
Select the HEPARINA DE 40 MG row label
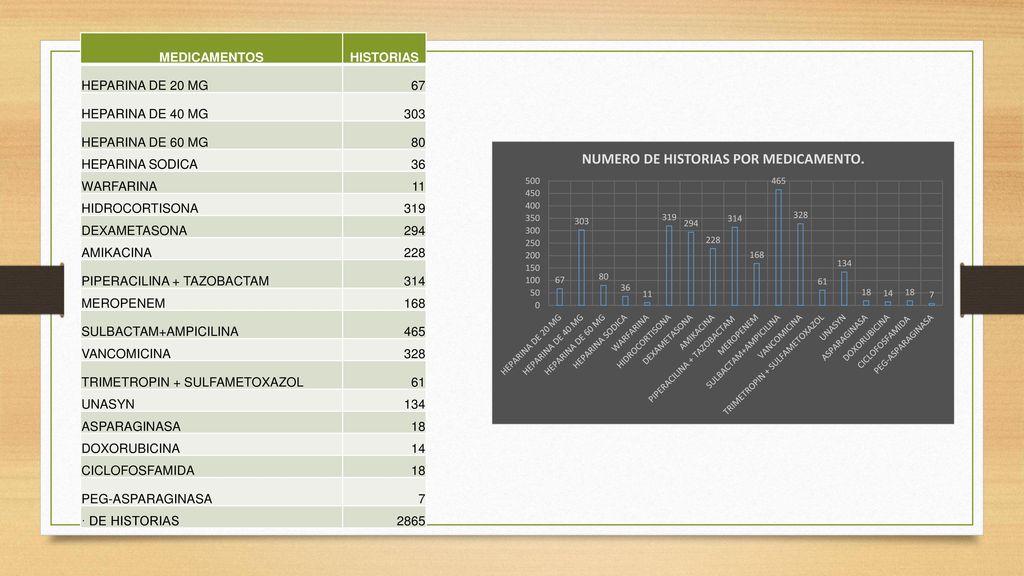click(x=145, y=114)
